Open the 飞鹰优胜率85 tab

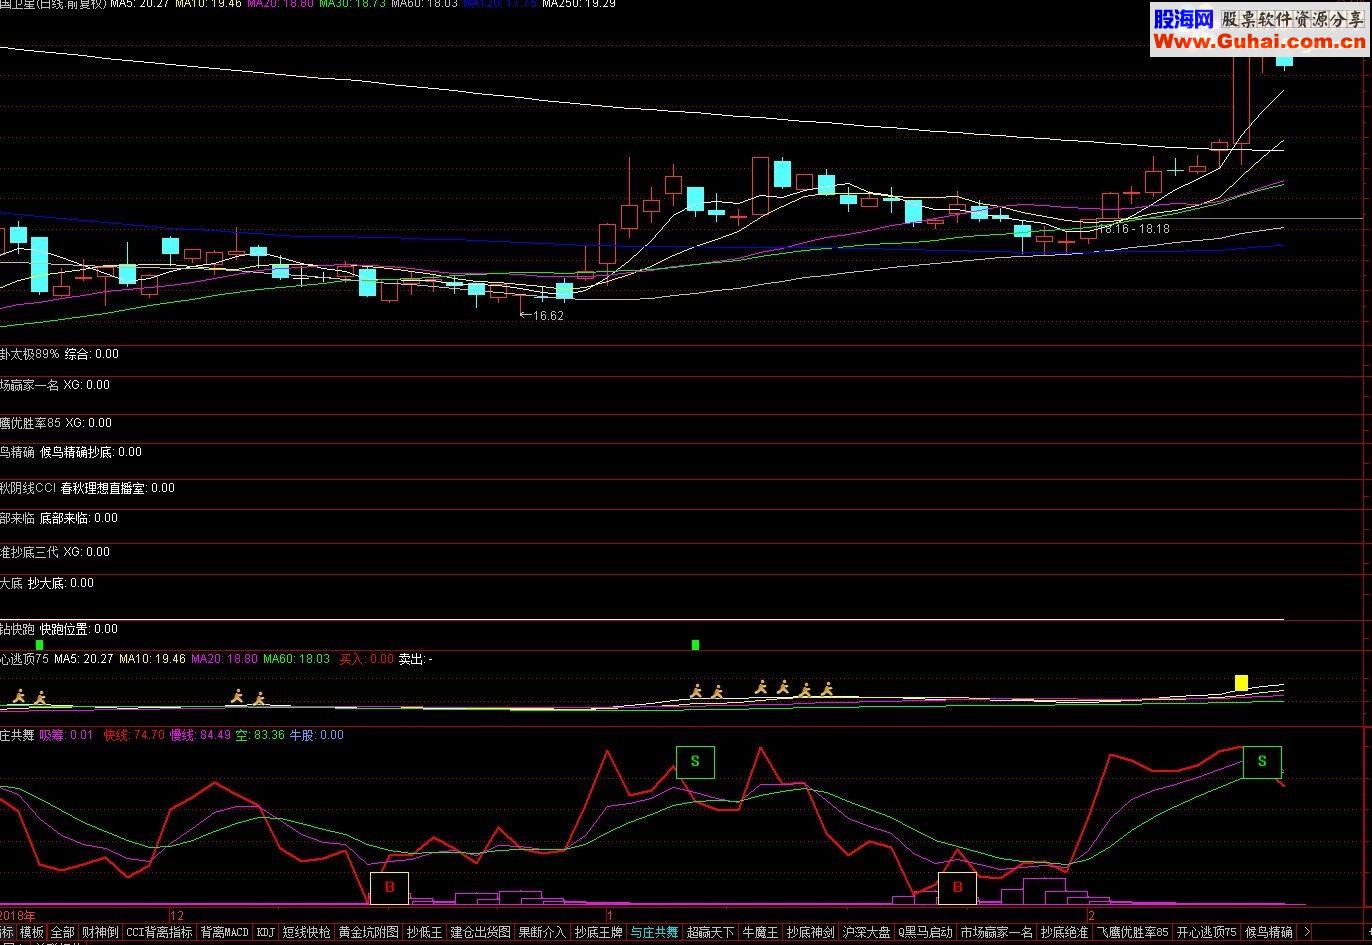click(x=1133, y=932)
